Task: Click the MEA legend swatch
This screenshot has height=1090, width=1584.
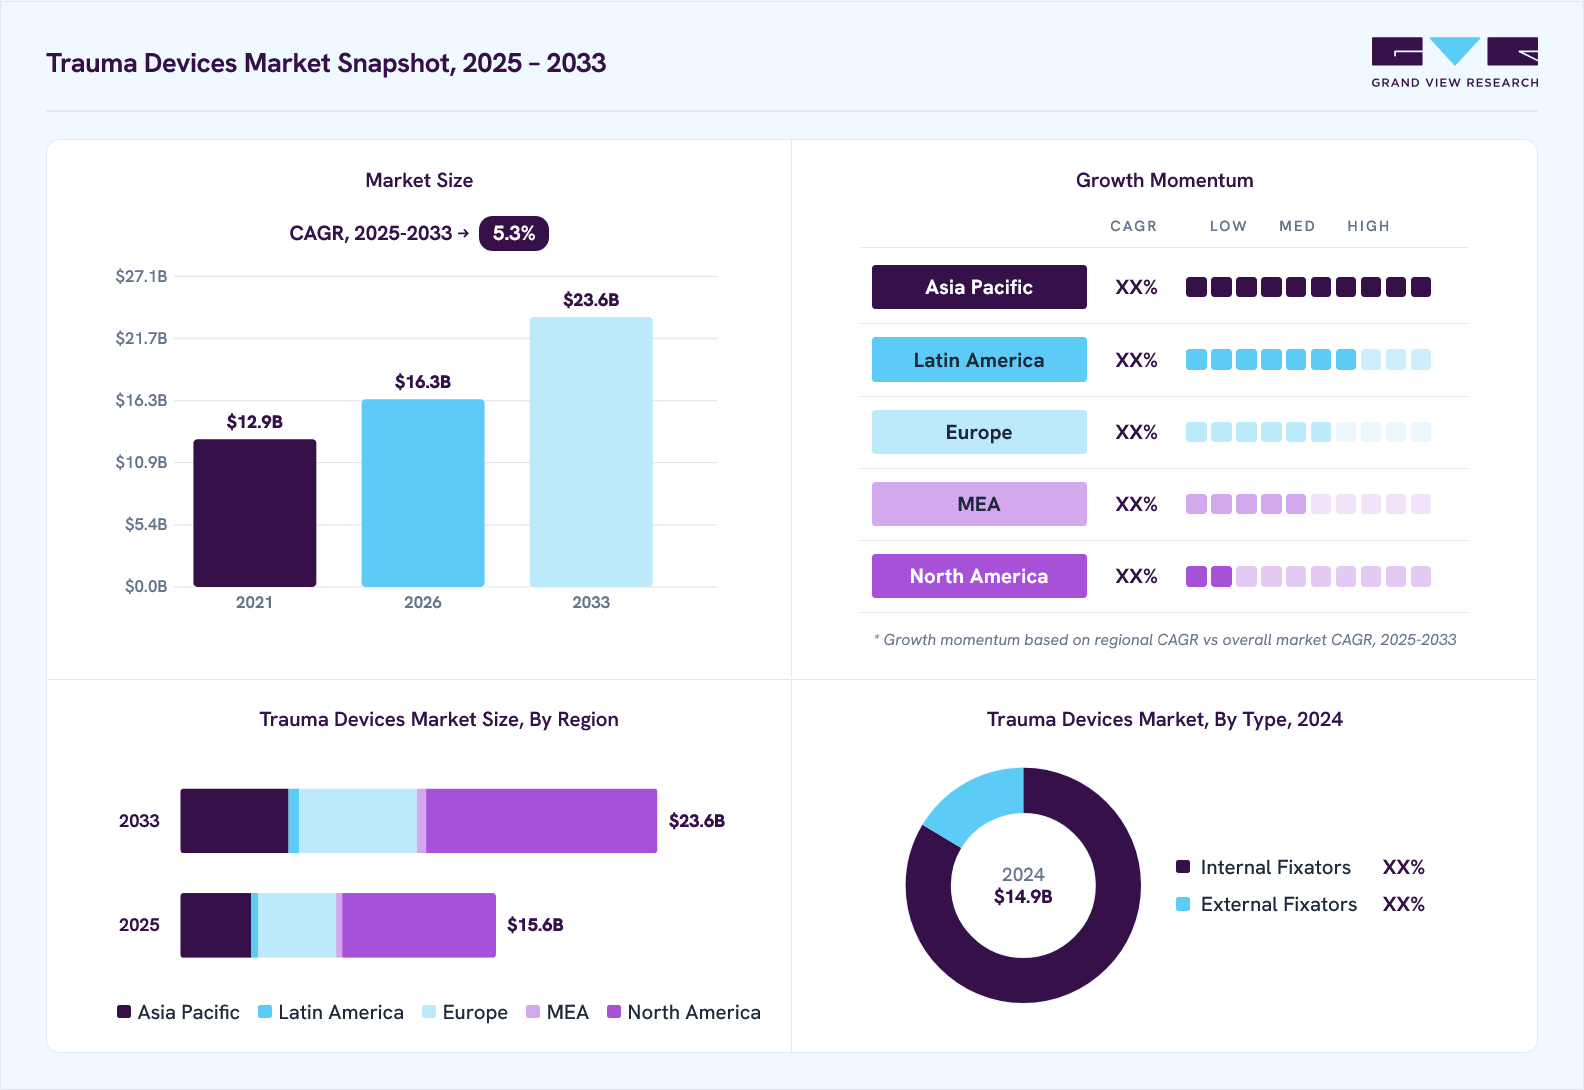Action: point(533,1012)
